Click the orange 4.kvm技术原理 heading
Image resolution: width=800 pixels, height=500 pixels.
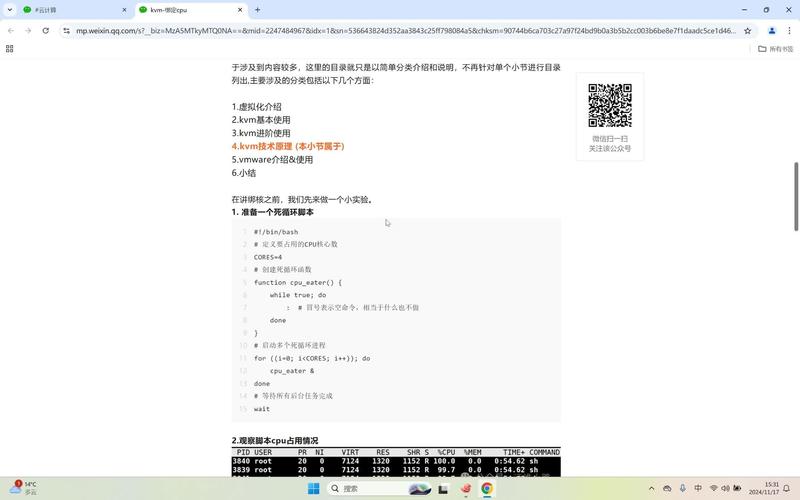coord(288,146)
